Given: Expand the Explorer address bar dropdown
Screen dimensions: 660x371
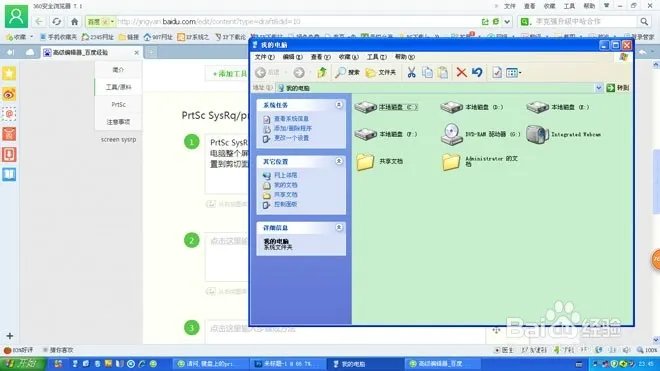Looking at the screenshot, I should [599, 88].
